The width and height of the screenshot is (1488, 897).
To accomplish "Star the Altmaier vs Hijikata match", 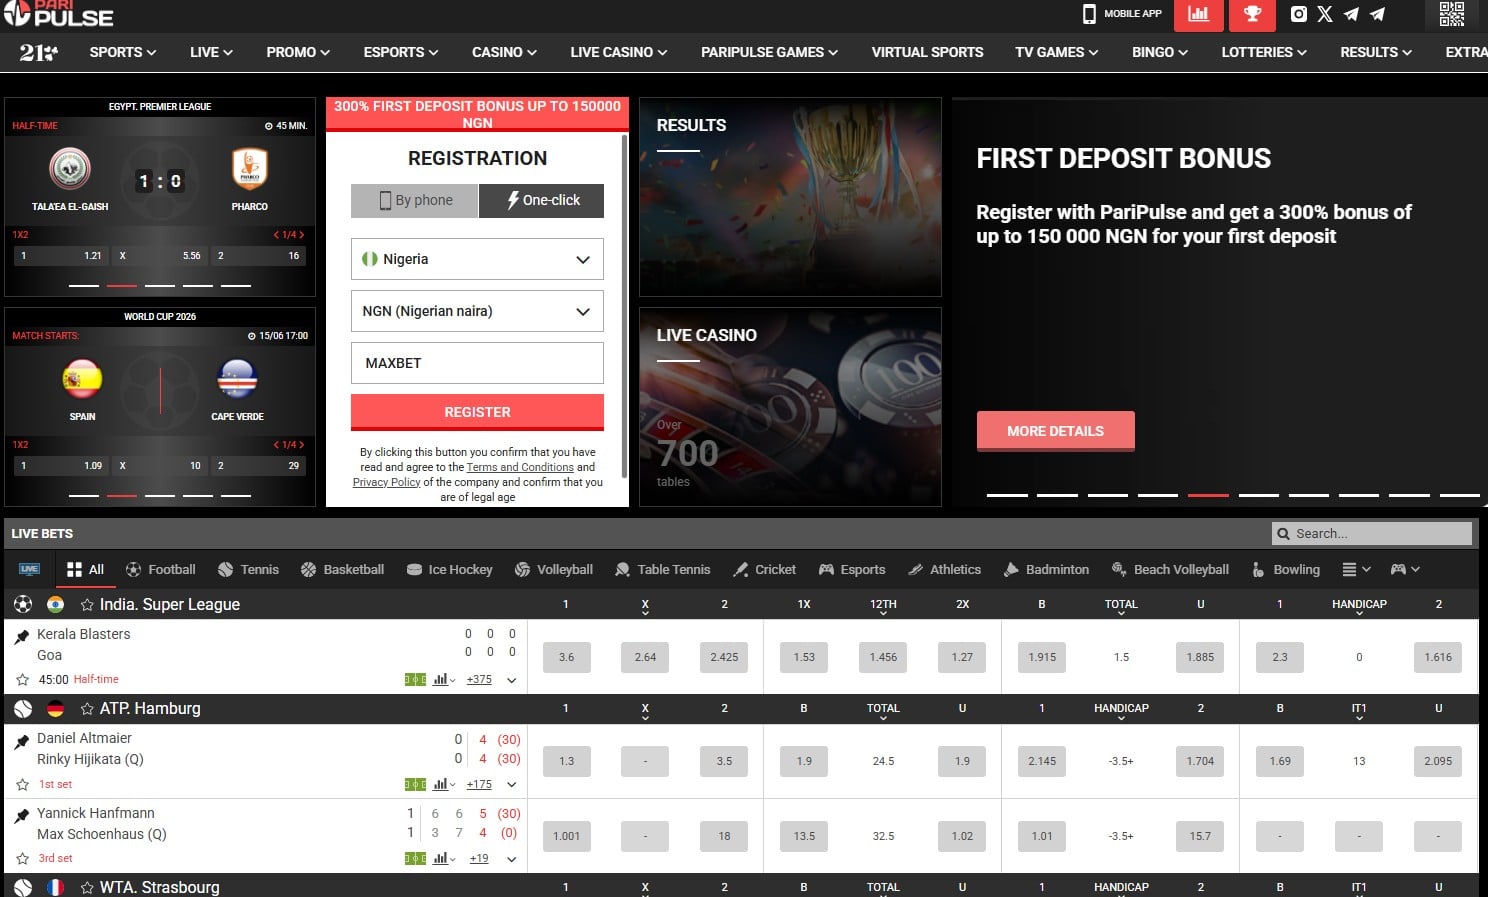I will pyautogui.click(x=22, y=785).
